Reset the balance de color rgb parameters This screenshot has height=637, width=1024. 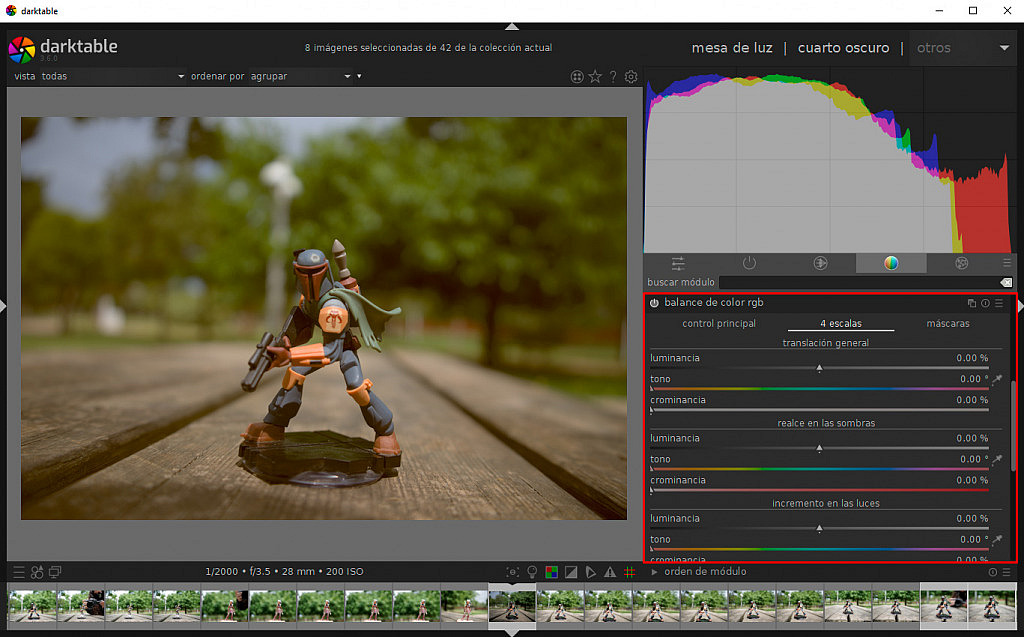tap(984, 302)
